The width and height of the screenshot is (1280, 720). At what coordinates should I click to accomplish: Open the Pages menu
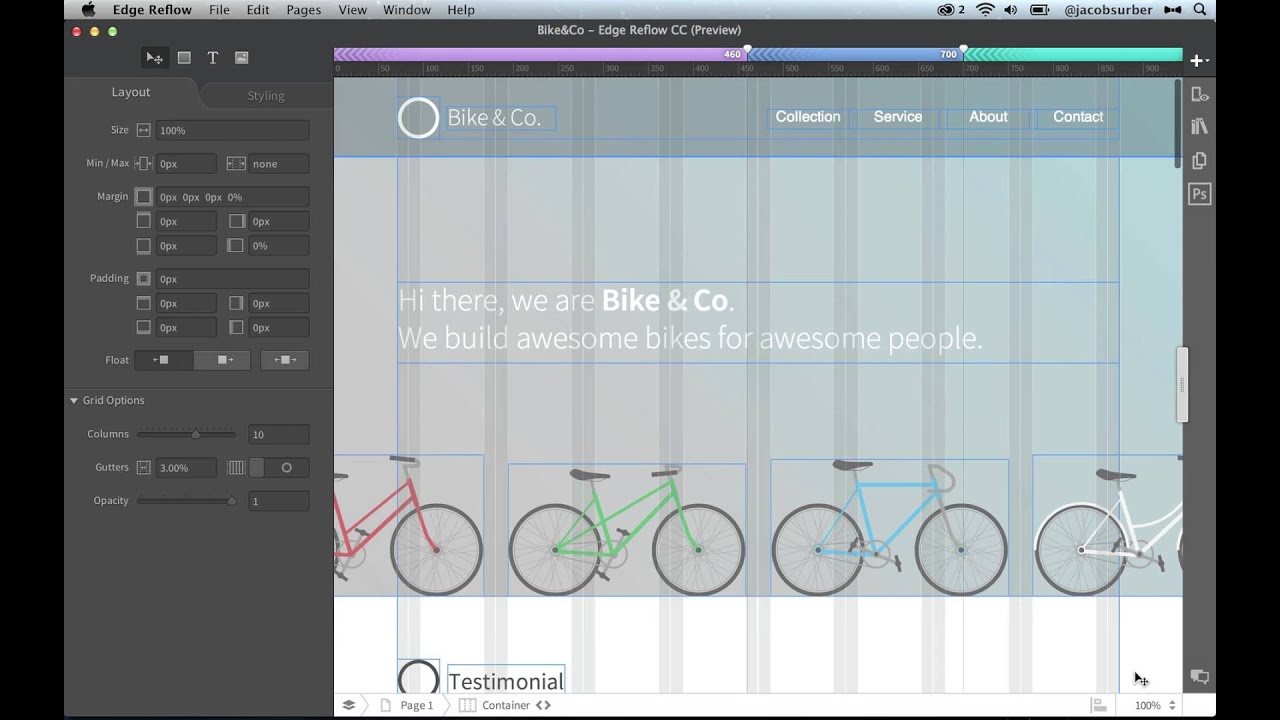pyautogui.click(x=304, y=10)
